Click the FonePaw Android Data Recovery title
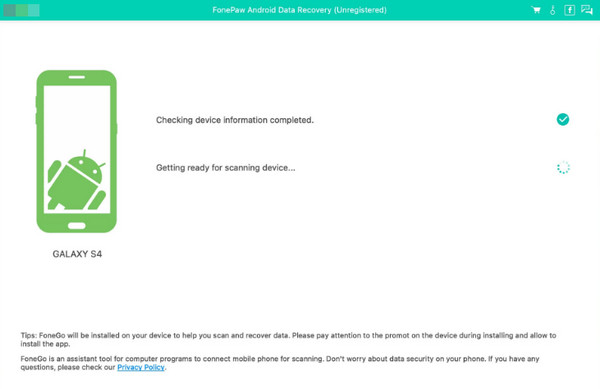The height and width of the screenshot is (389, 600). coord(299,10)
